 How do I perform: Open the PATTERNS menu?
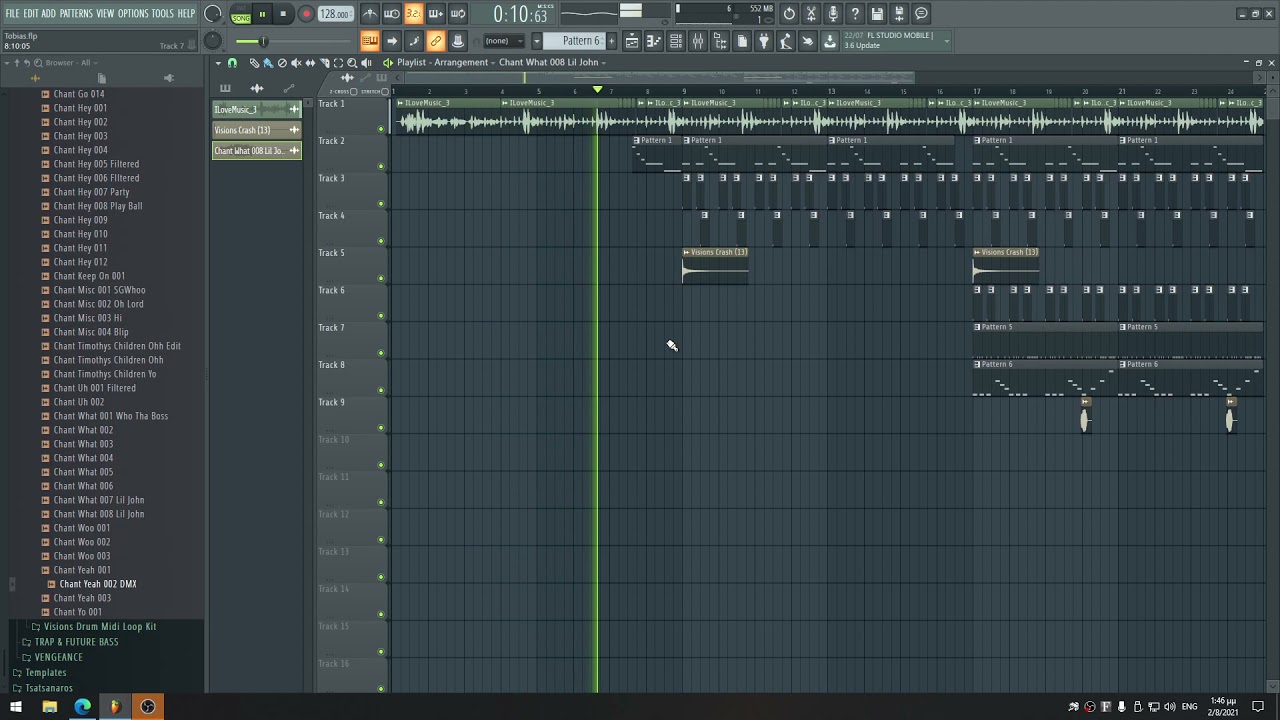pyautogui.click(x=76, y=13)
